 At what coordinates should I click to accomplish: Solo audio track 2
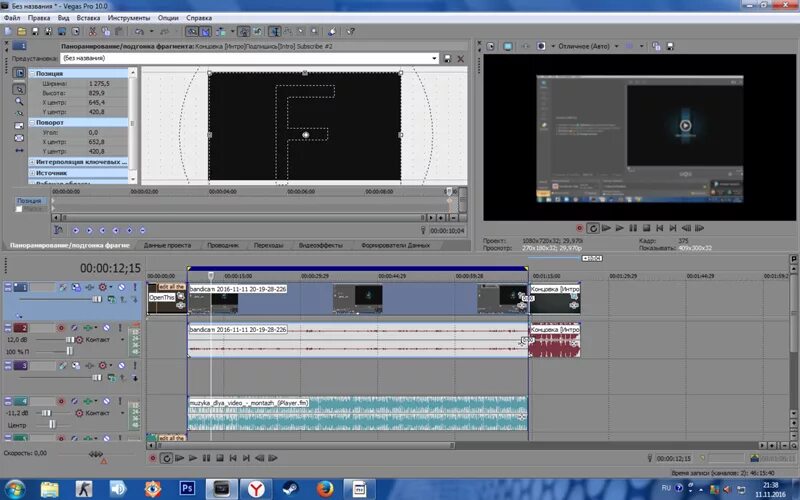point(120,328)
